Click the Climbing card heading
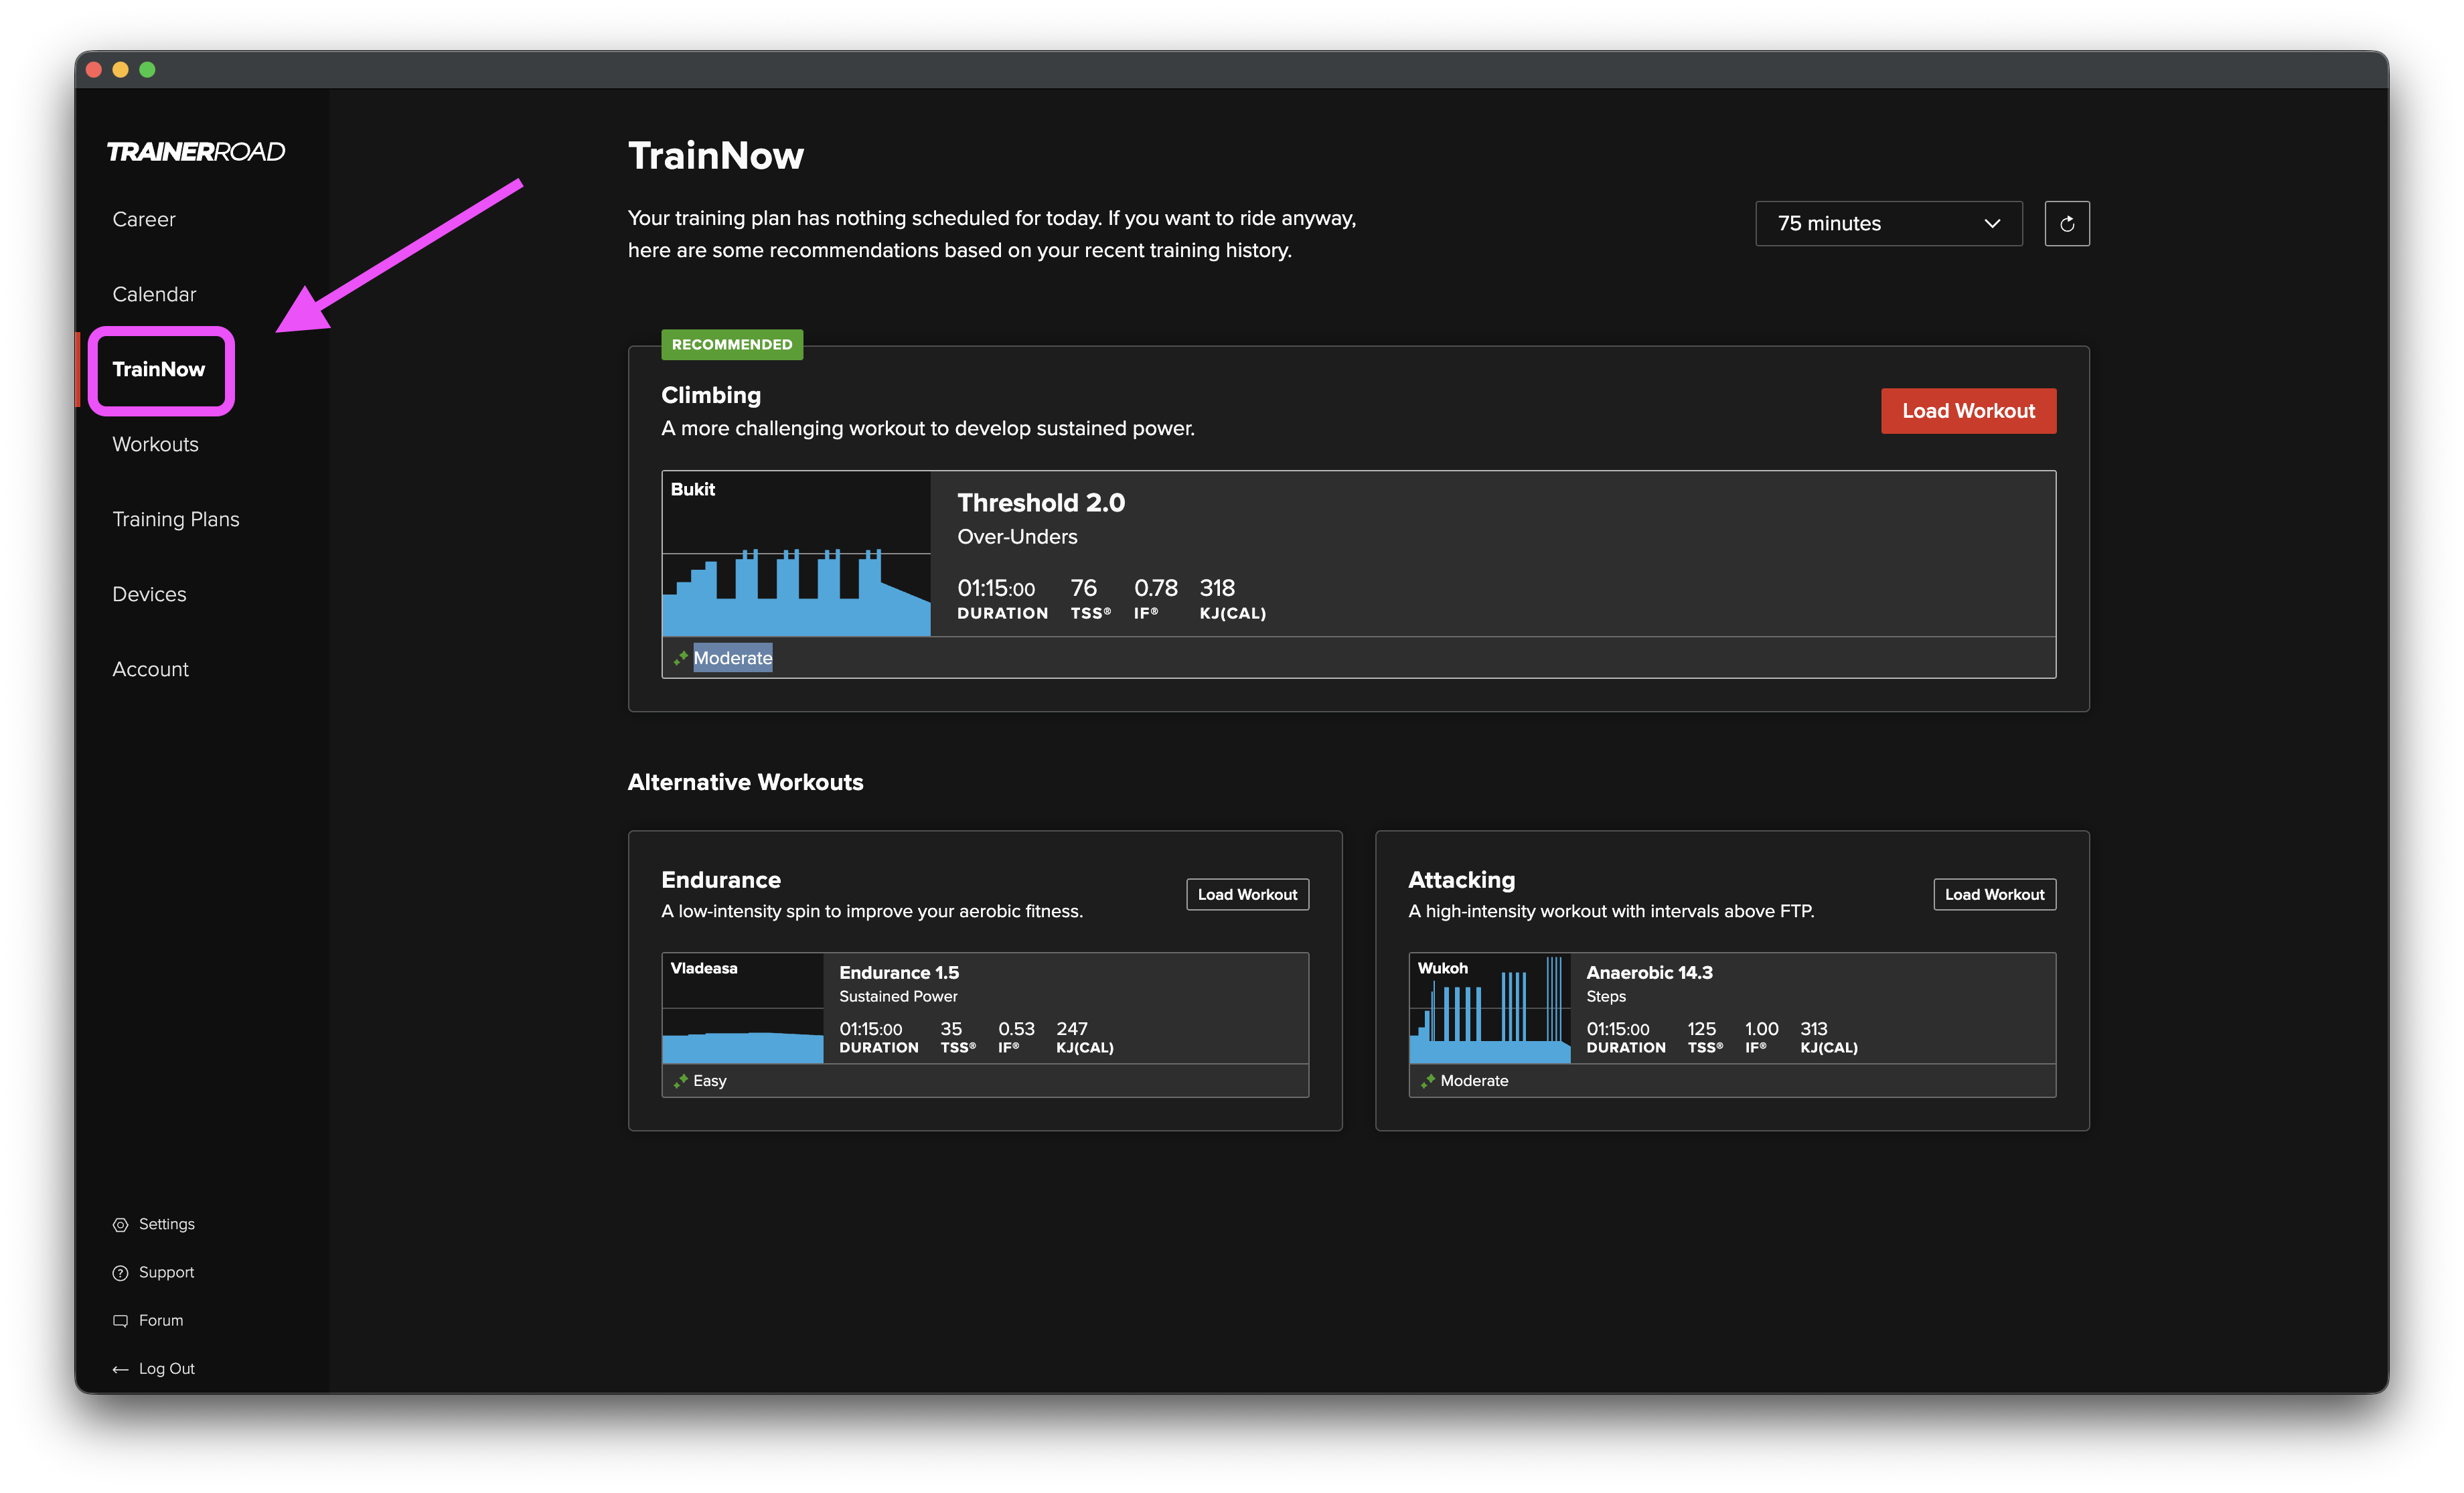This screenshot has width=2464, height=1493. pos(711,395)
